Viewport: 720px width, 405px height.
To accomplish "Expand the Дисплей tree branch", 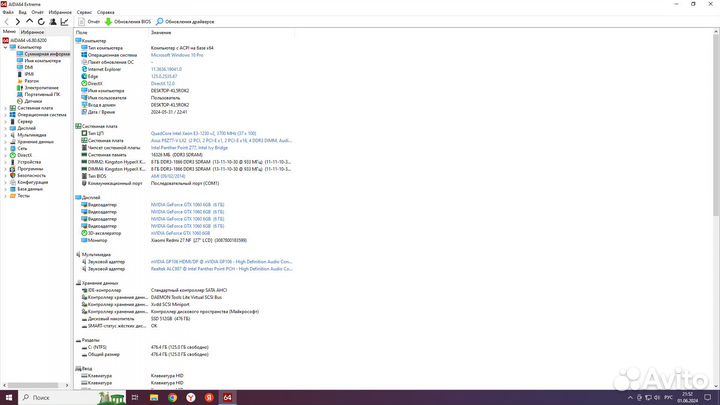I will (x=6, y=128).
